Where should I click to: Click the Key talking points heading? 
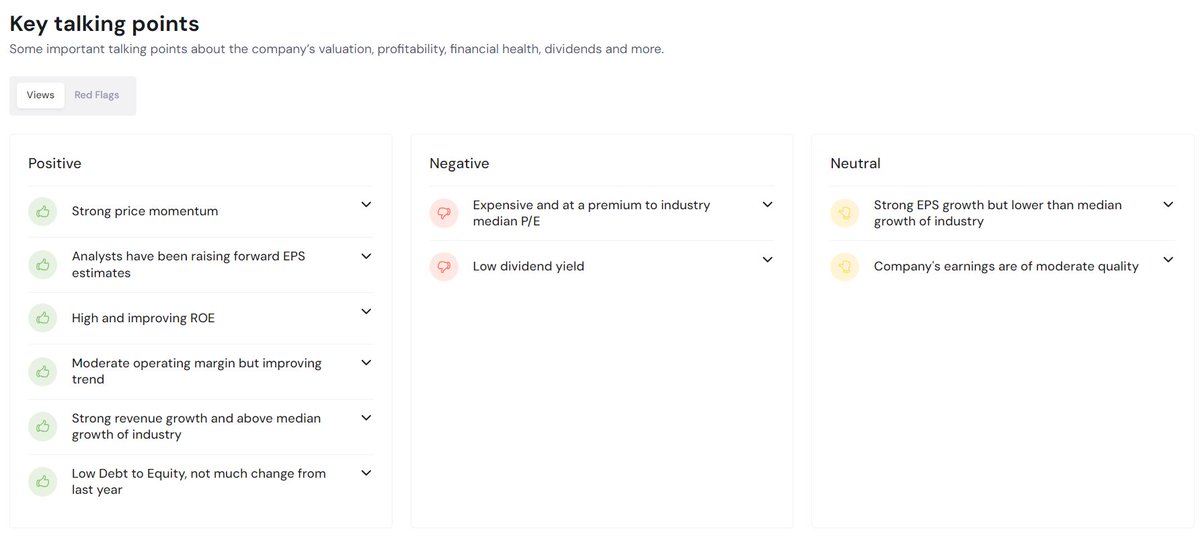coord(104,24)
